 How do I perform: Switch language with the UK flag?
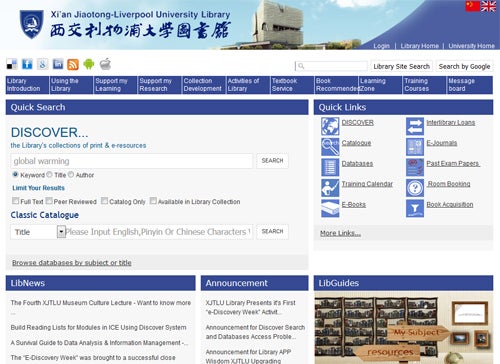(x=489, y=6)
